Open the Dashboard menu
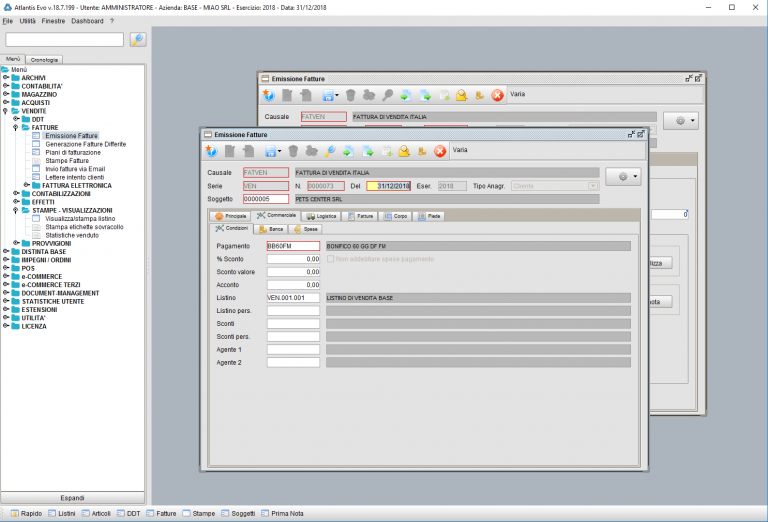Image resolution: width=768 pixels, height=522 pixels. [87, 21]
